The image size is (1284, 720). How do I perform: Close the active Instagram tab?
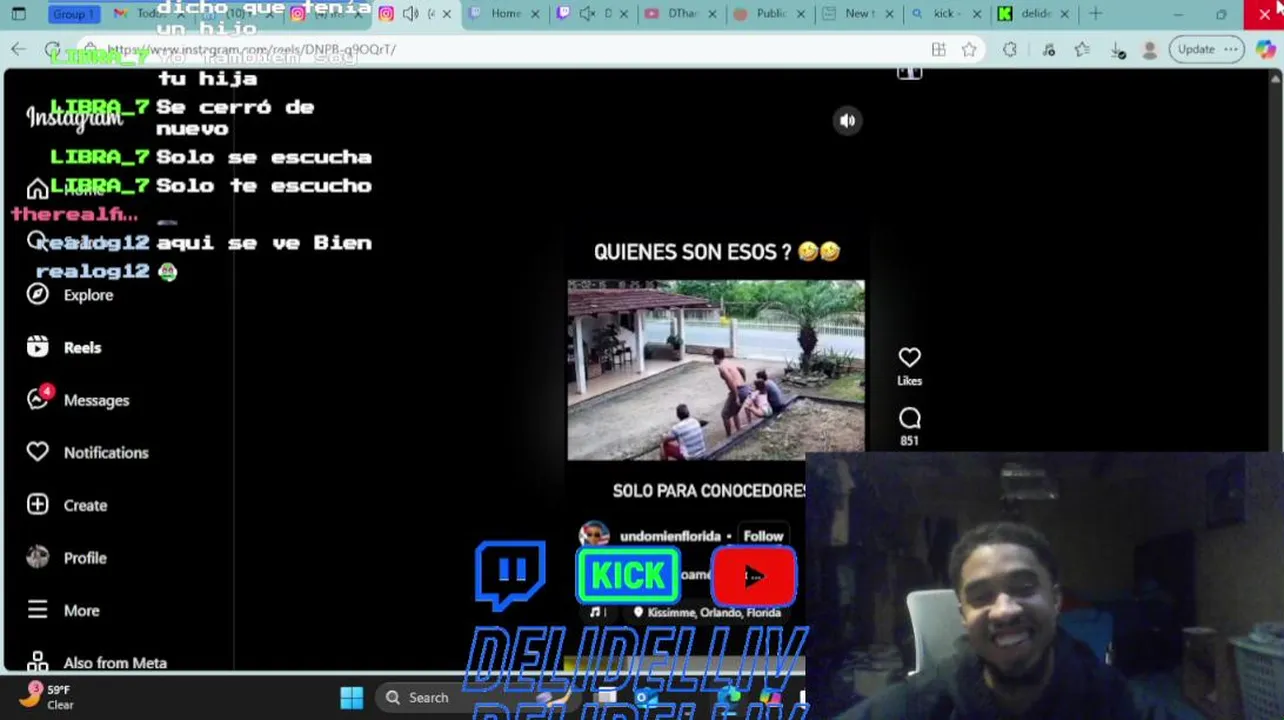(447, 14)
